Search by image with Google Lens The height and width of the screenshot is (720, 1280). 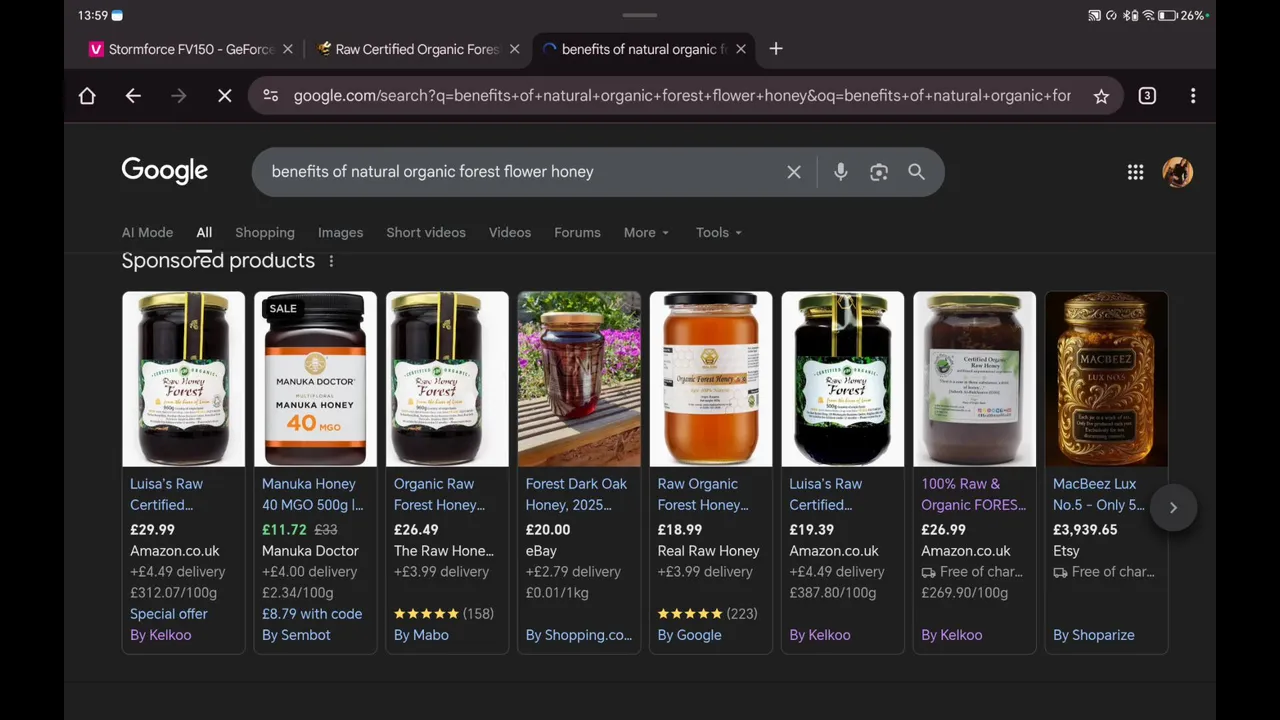coord(878,172)
